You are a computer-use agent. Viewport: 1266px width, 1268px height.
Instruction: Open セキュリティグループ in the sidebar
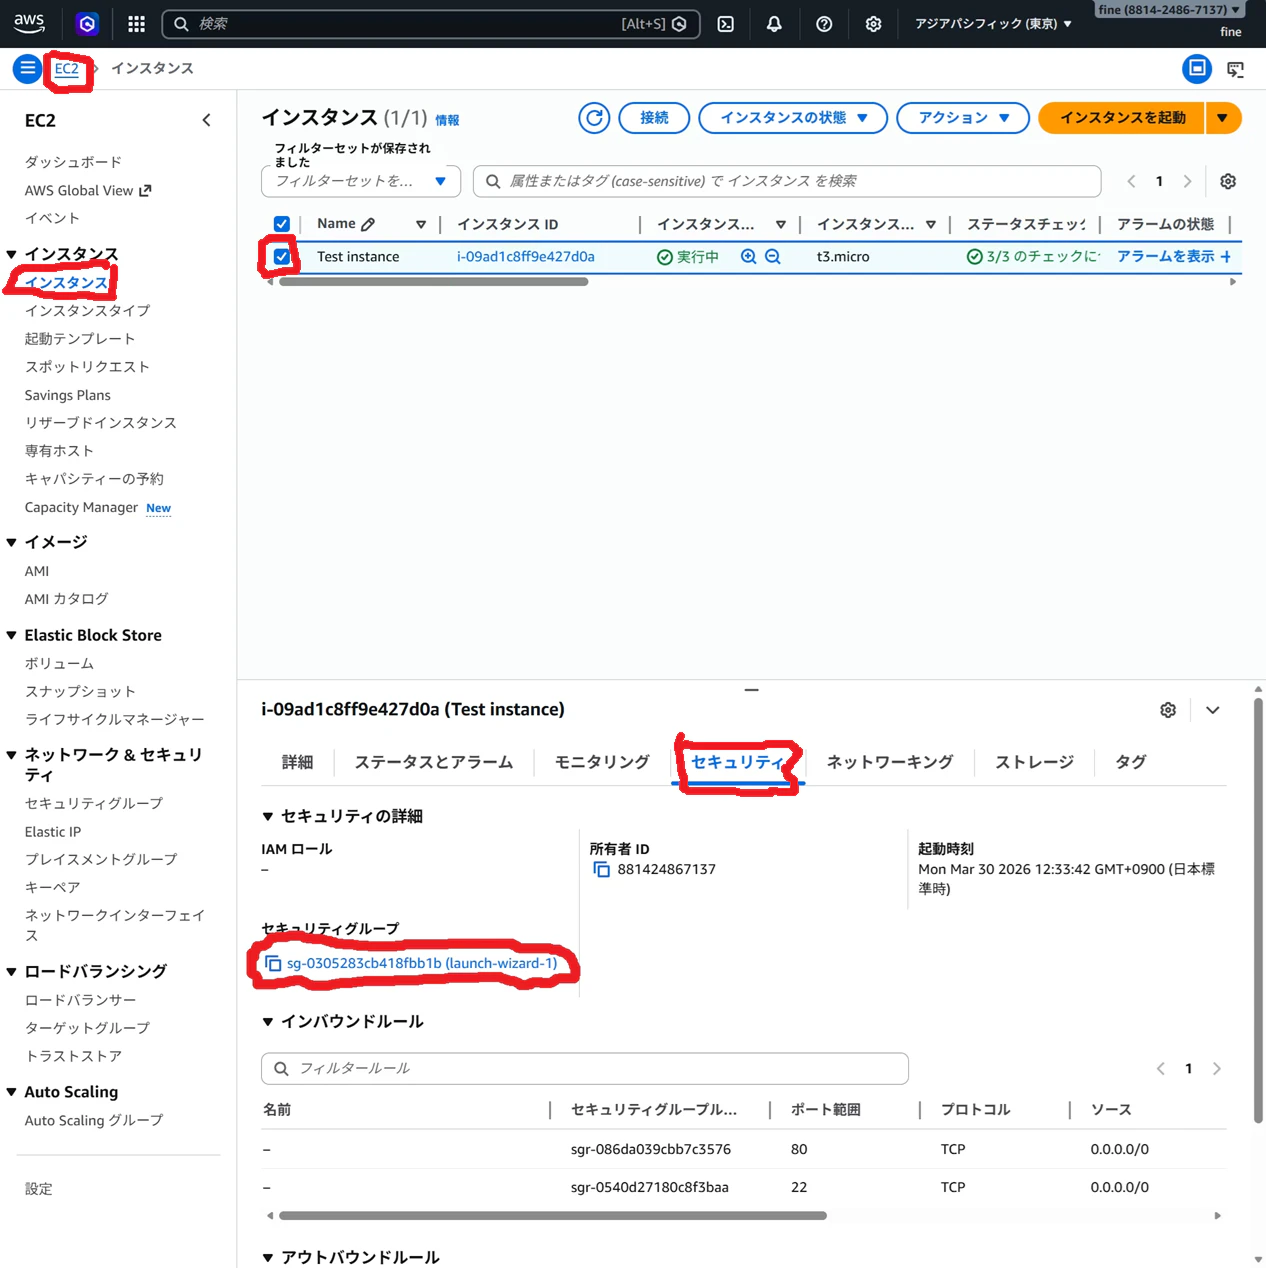tap(94, 804)
